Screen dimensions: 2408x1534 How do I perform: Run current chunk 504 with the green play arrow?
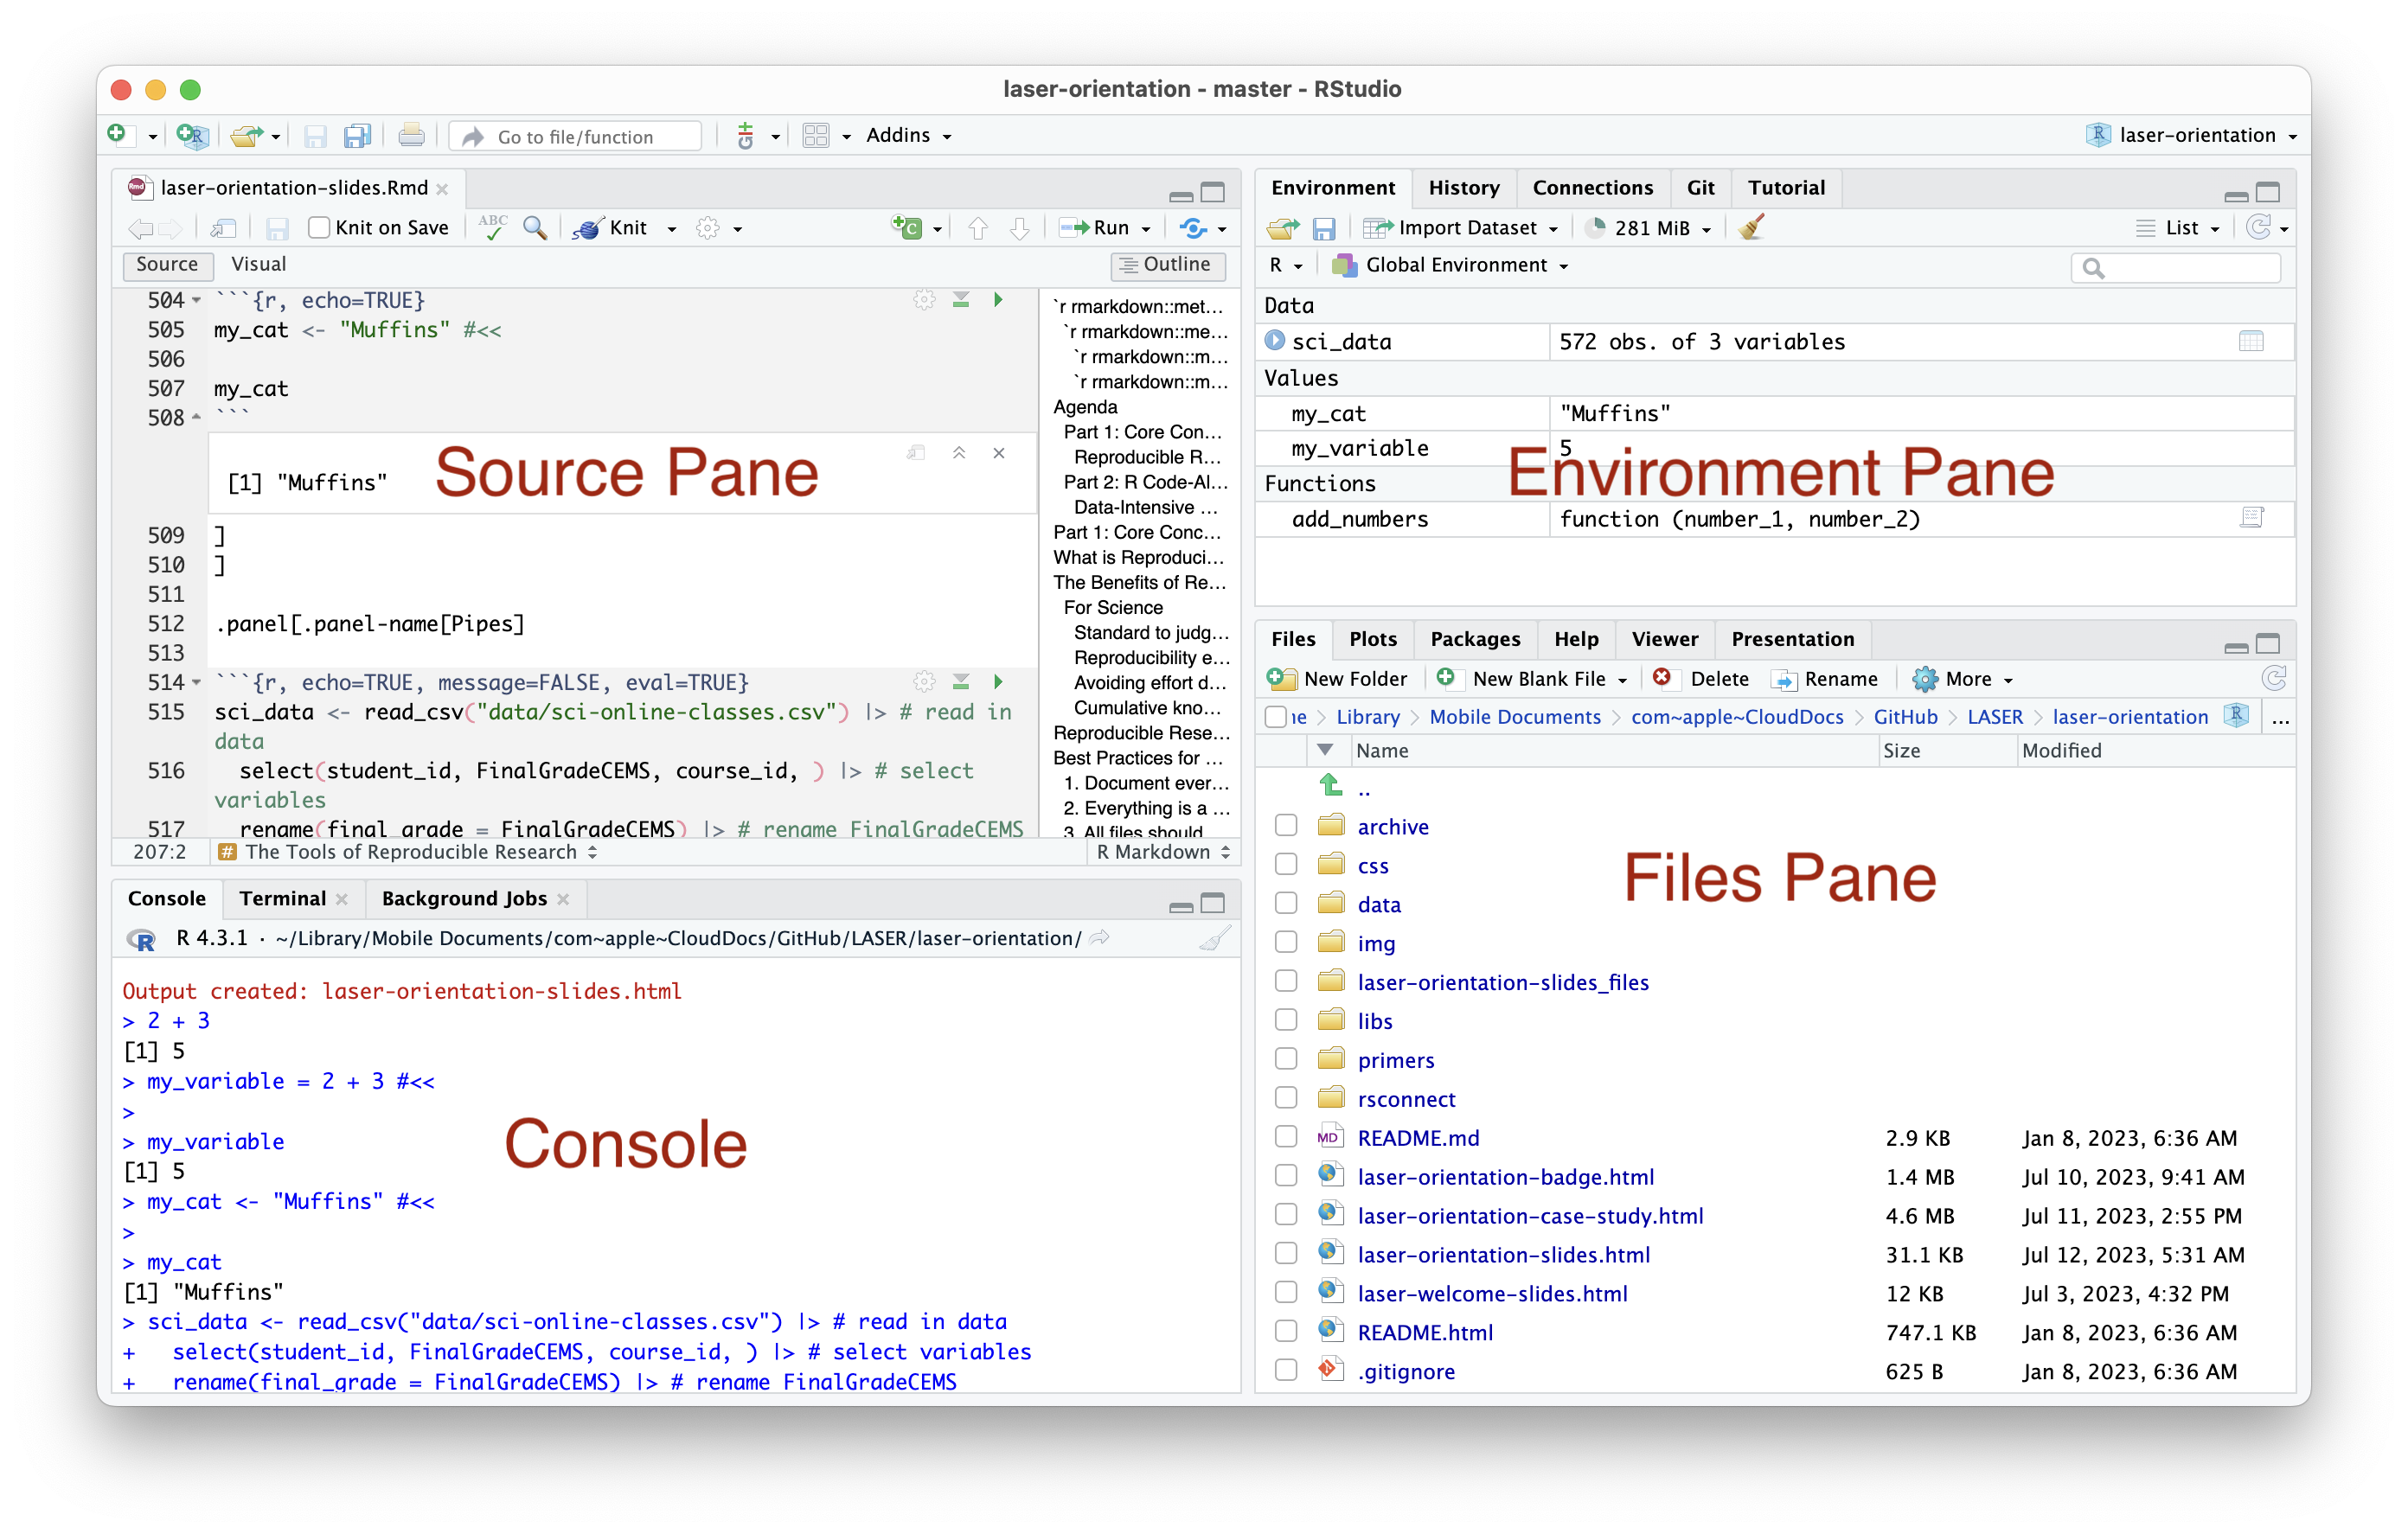998,300
